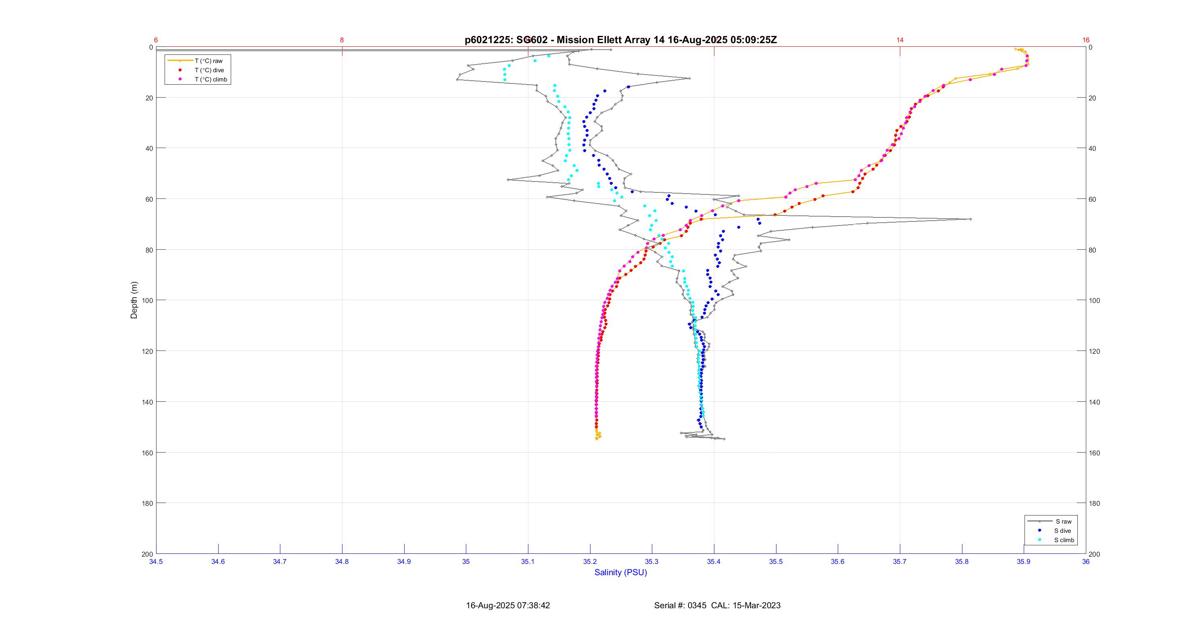Click salinity tick label 34.9
This screenshot has height=622, width=1200.
pyautogui.click(x=403, y=562)
